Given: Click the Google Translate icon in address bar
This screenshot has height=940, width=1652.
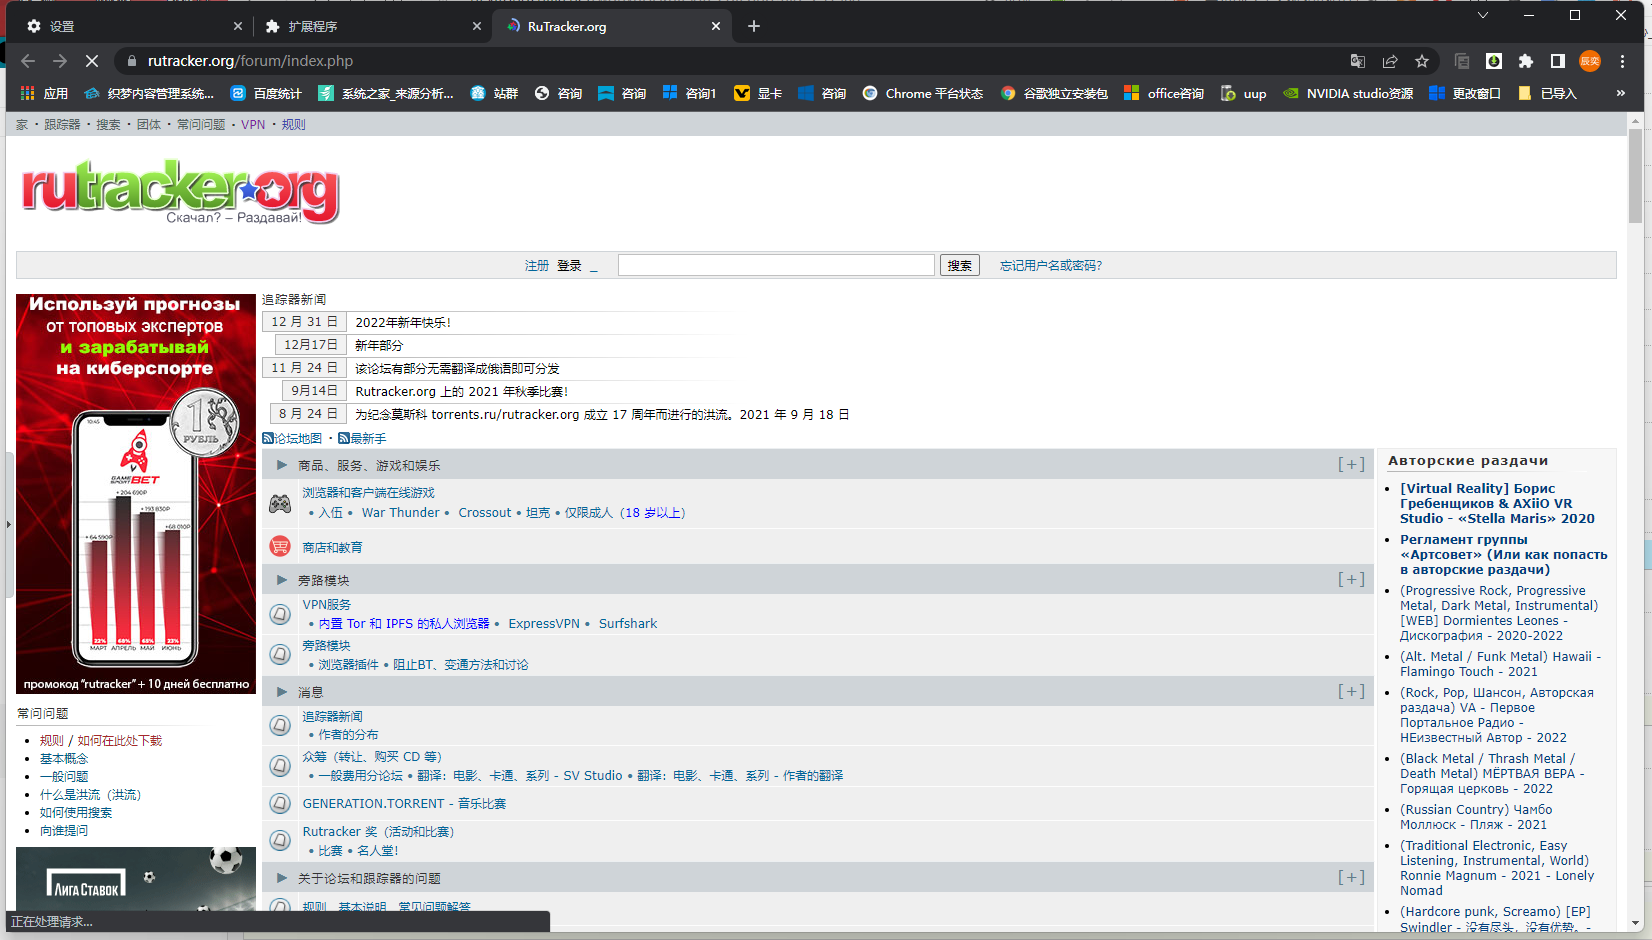Looking at the screenshot, I should [x=1358, y=61].
